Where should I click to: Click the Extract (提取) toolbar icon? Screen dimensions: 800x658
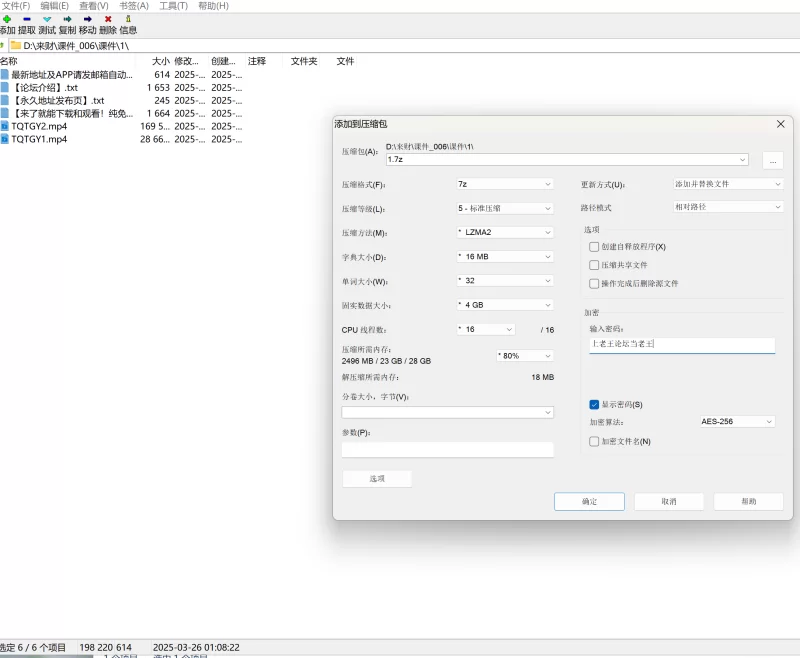point(27,19)
